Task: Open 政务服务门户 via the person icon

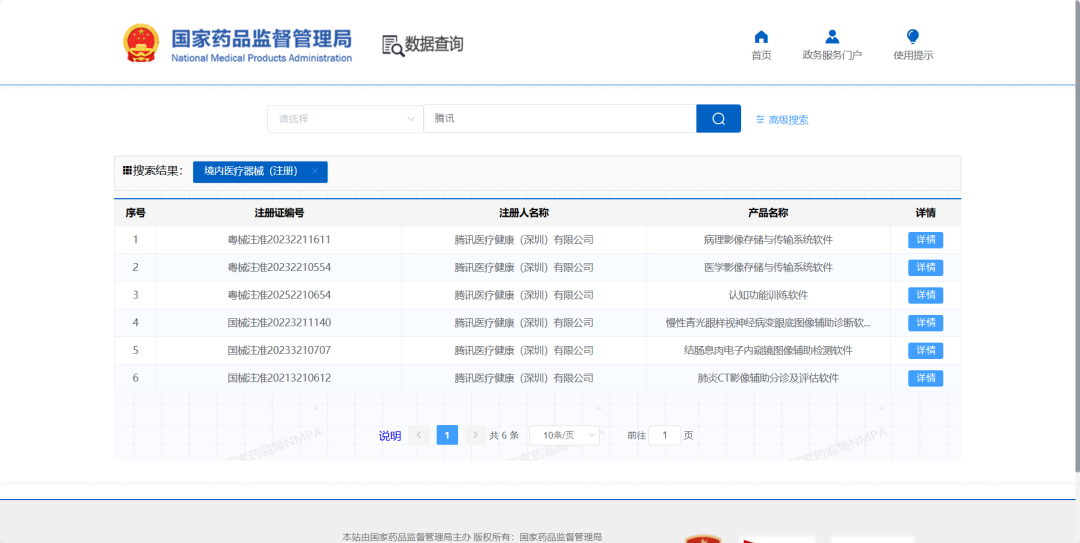Action: [832, 37]
